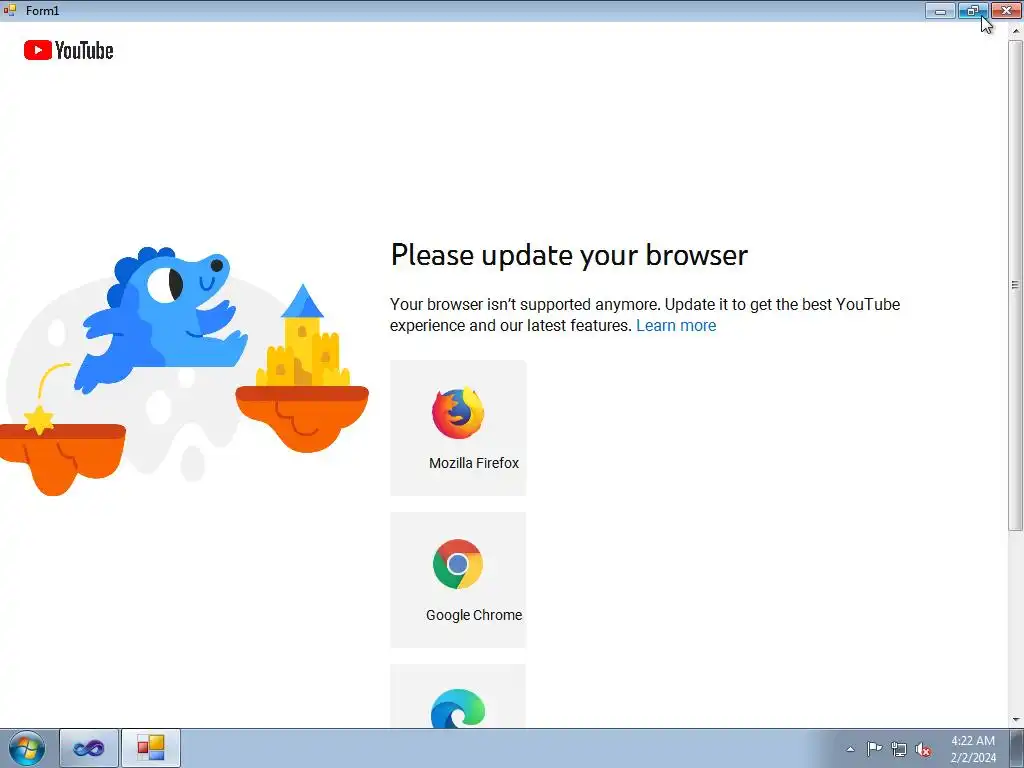Click the Google Chrome logo icon
The image size is (1024, 768).
458,564
